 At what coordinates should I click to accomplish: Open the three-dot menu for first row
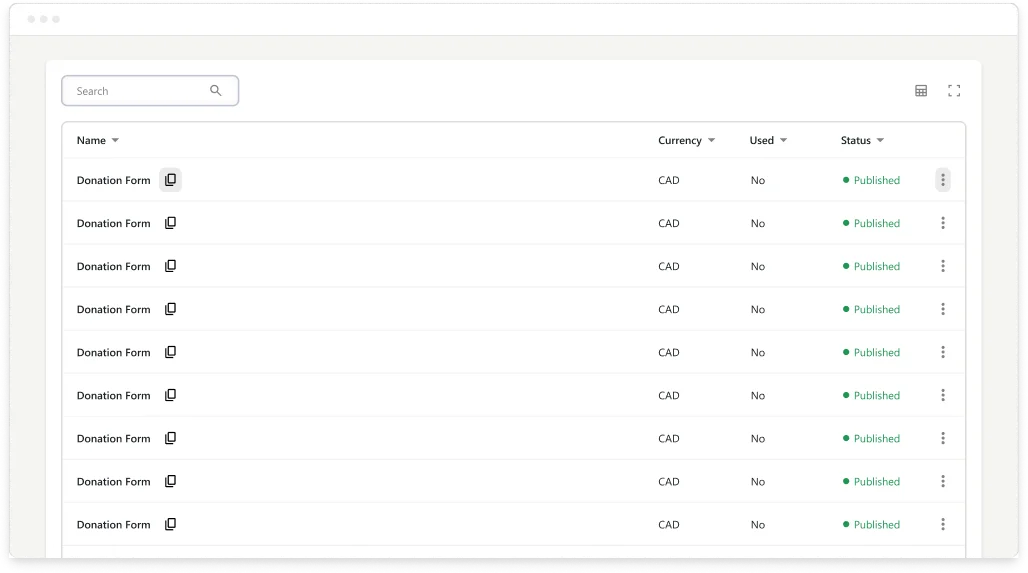click(x=942, y=181)
